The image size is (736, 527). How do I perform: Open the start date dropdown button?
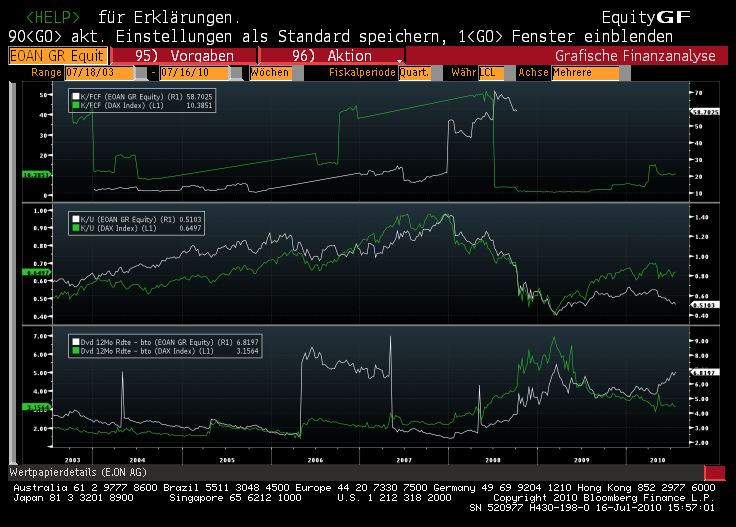pyautogui.click(x=141, y=73)
